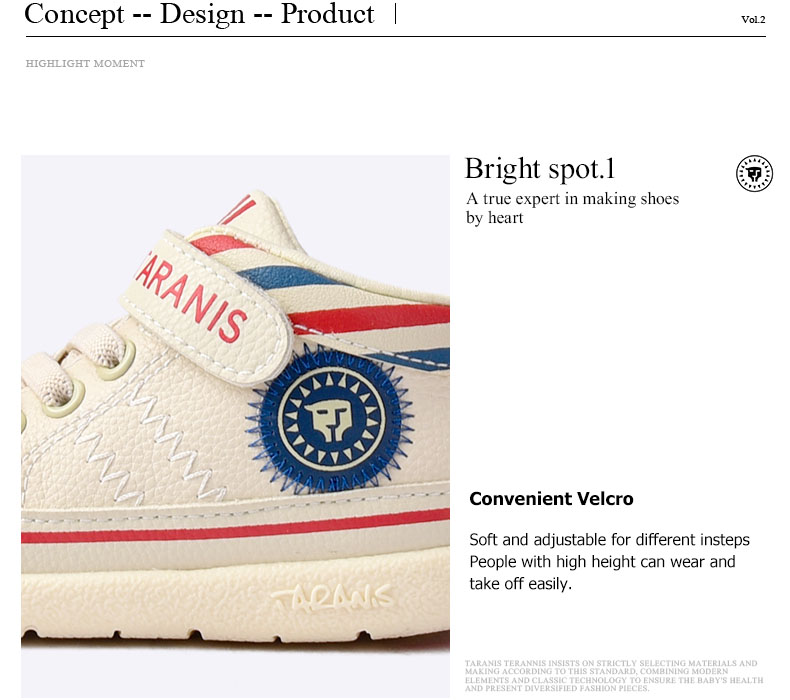790x700 pixels.
Task: Click the blue stripe on the shoe upper
Action: [x=300, y=277]
